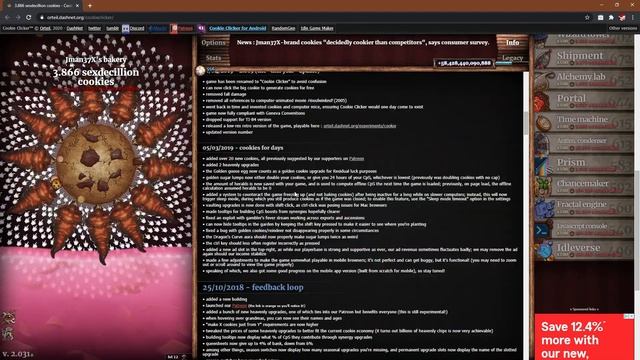The image size is (640, 360).
Task: Click the address bar URL
Action: [80, 18]
